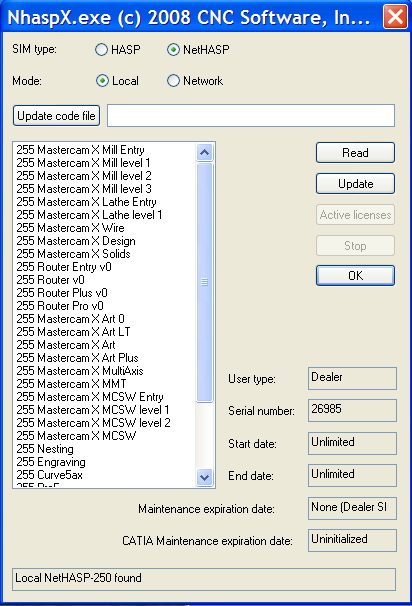Click the Update button
Screen dimensions: 412x606
[x=355, y=184]
